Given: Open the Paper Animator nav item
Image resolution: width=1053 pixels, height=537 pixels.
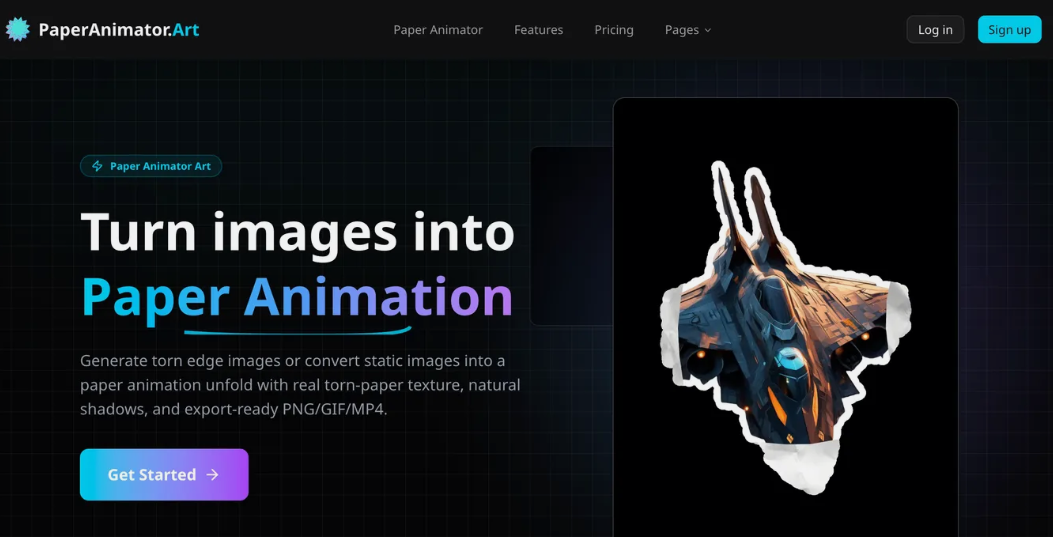Looking at the screenshot, I should click(438, 30).
